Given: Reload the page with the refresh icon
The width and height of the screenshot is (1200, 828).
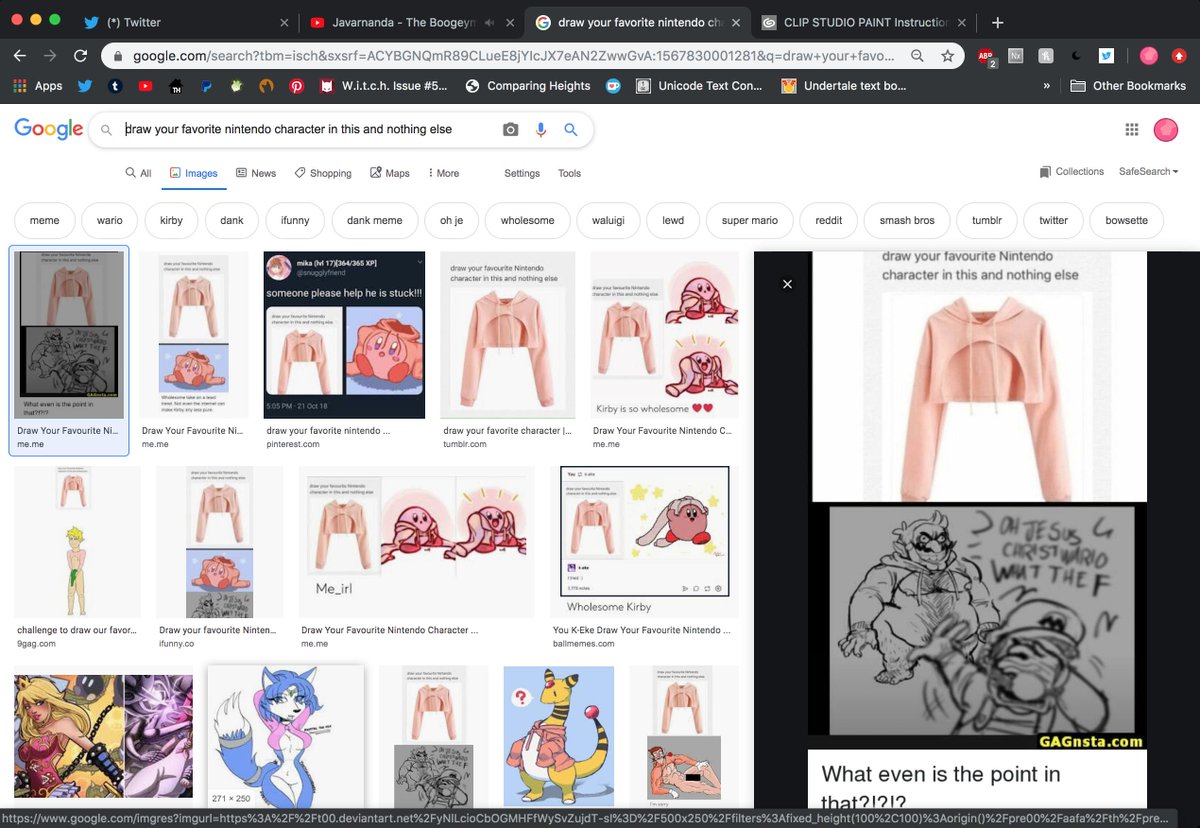Looking at the screenshot, I should [81, 57].
